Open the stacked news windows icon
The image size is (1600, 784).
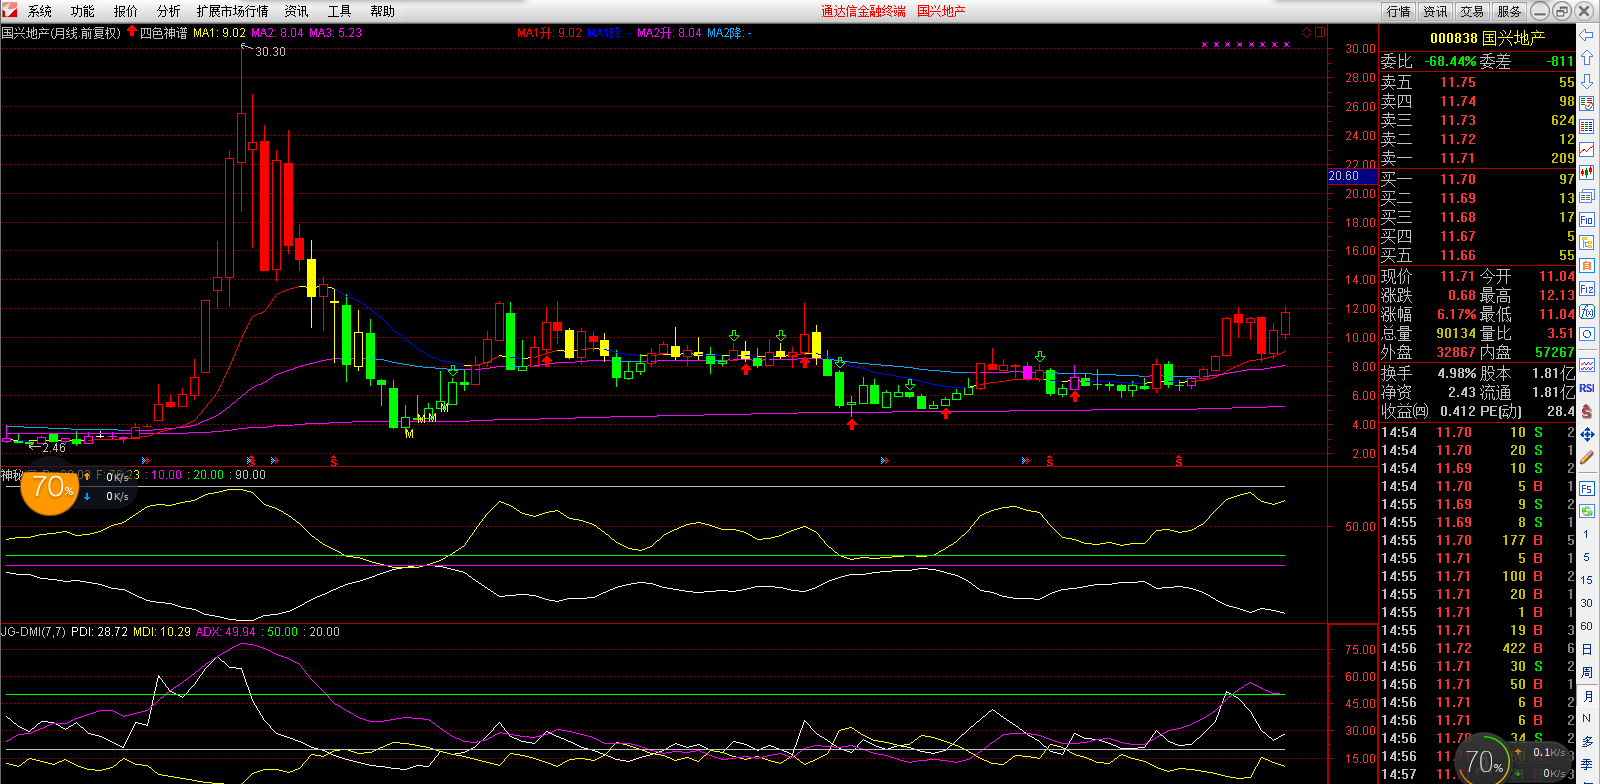pyautogui.click(x=1587, y=196)
